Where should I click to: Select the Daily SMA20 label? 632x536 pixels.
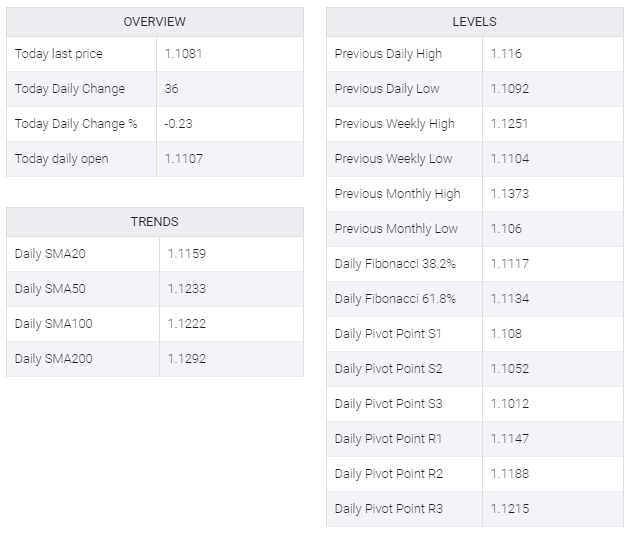50,254
